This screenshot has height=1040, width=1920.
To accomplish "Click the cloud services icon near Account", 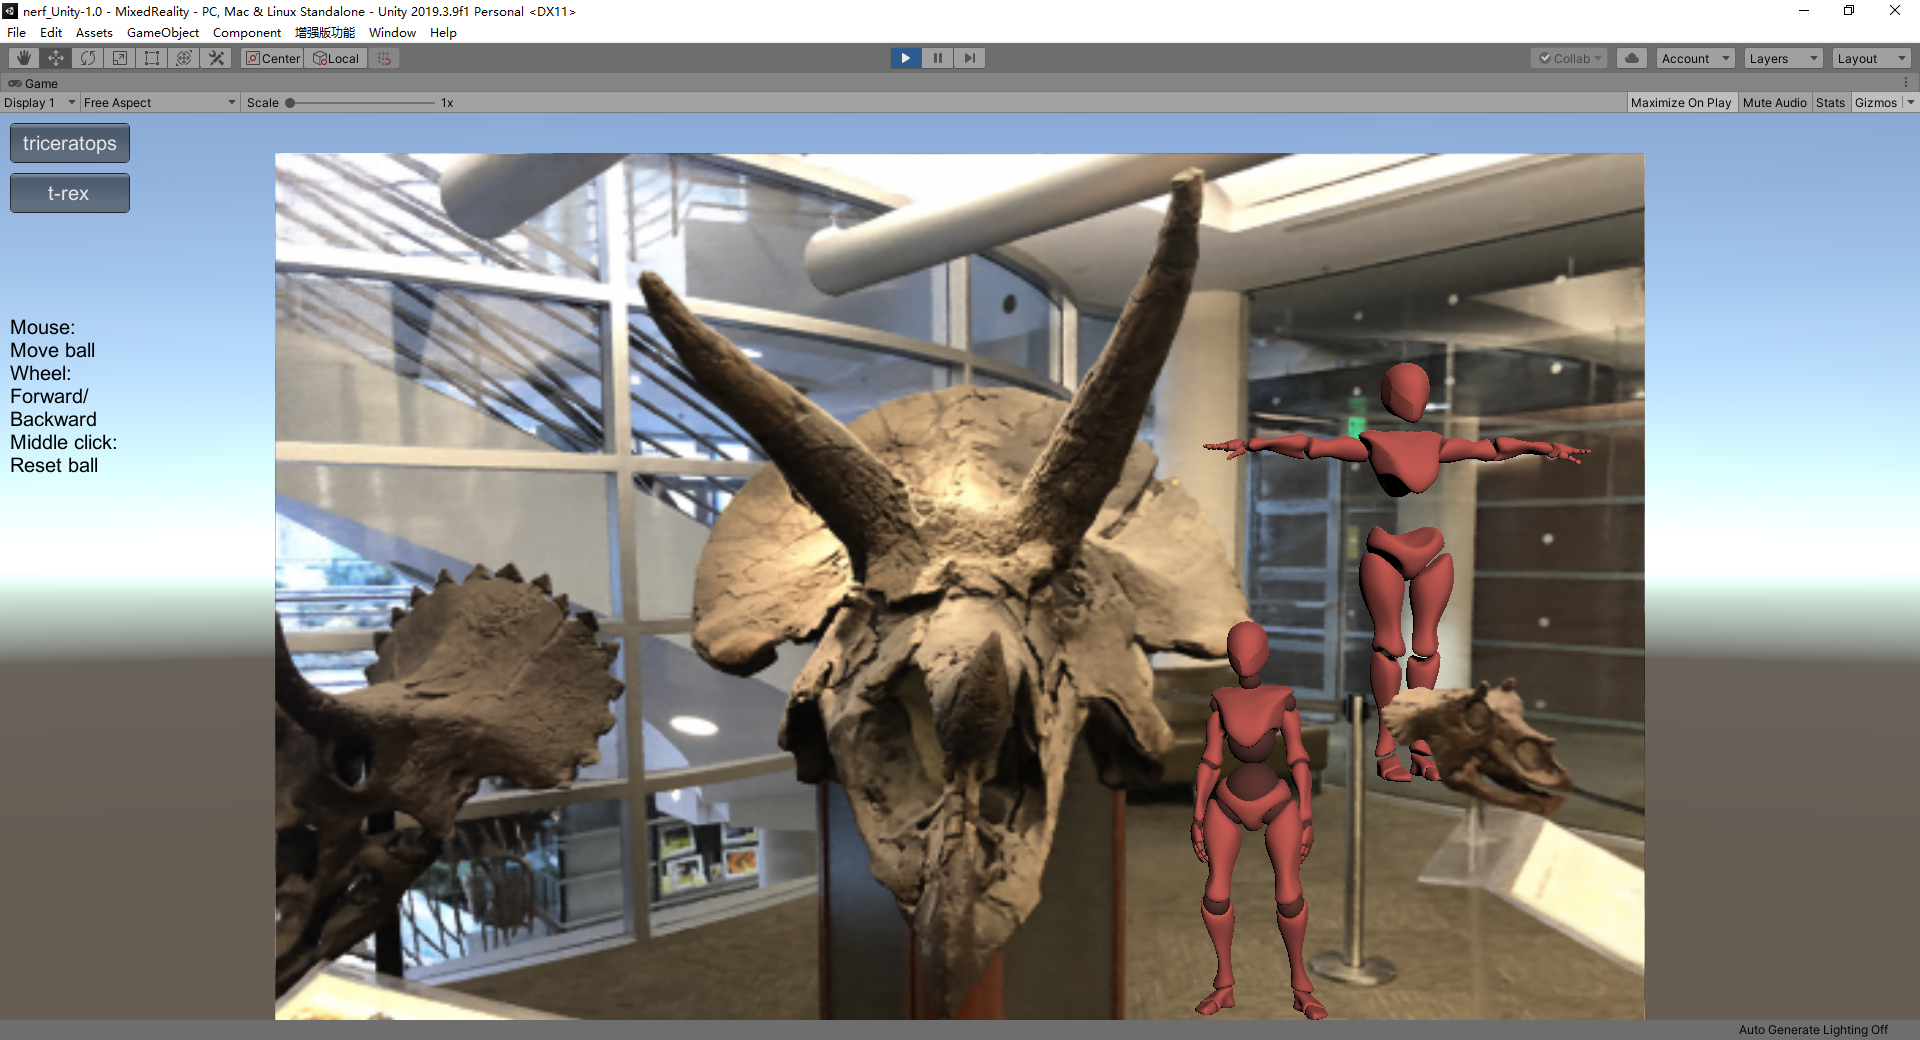I will tap(1631, 57).
